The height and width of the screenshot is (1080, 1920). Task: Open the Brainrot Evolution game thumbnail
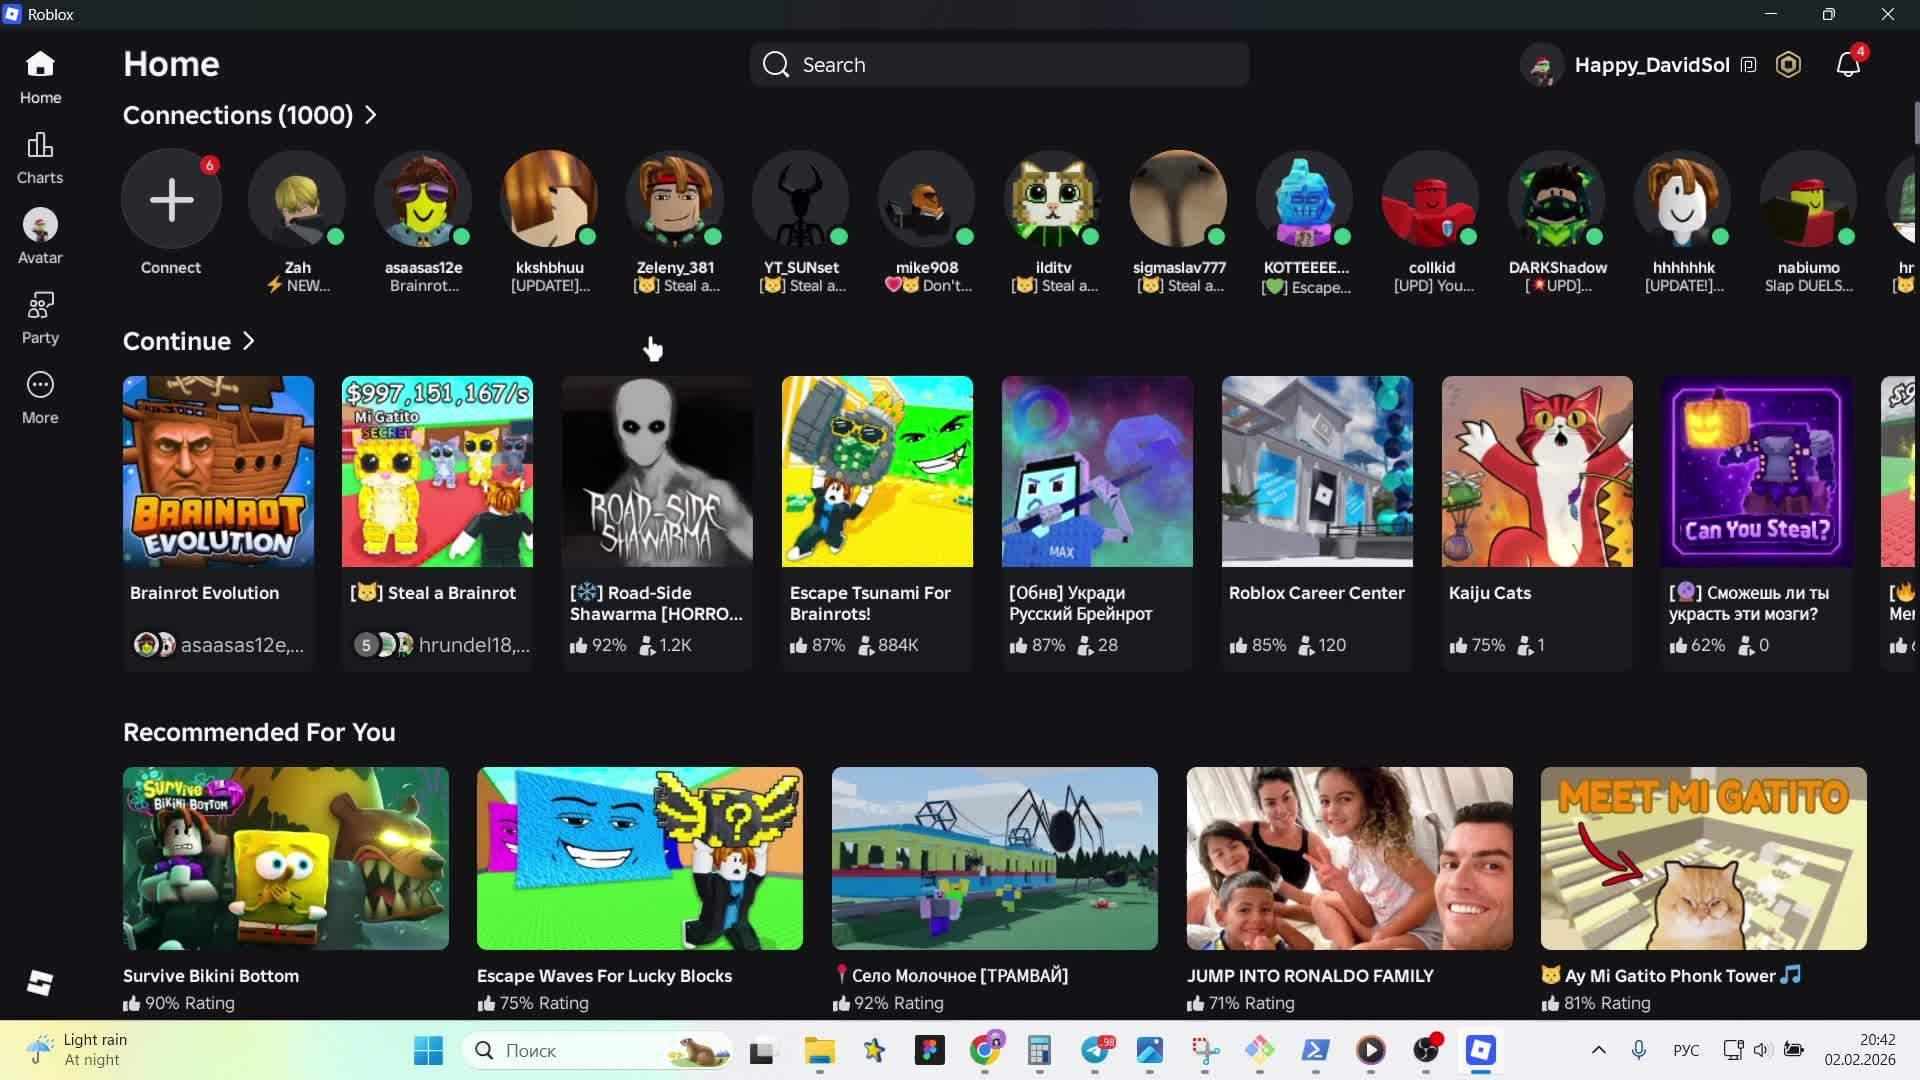pos(218,471)
